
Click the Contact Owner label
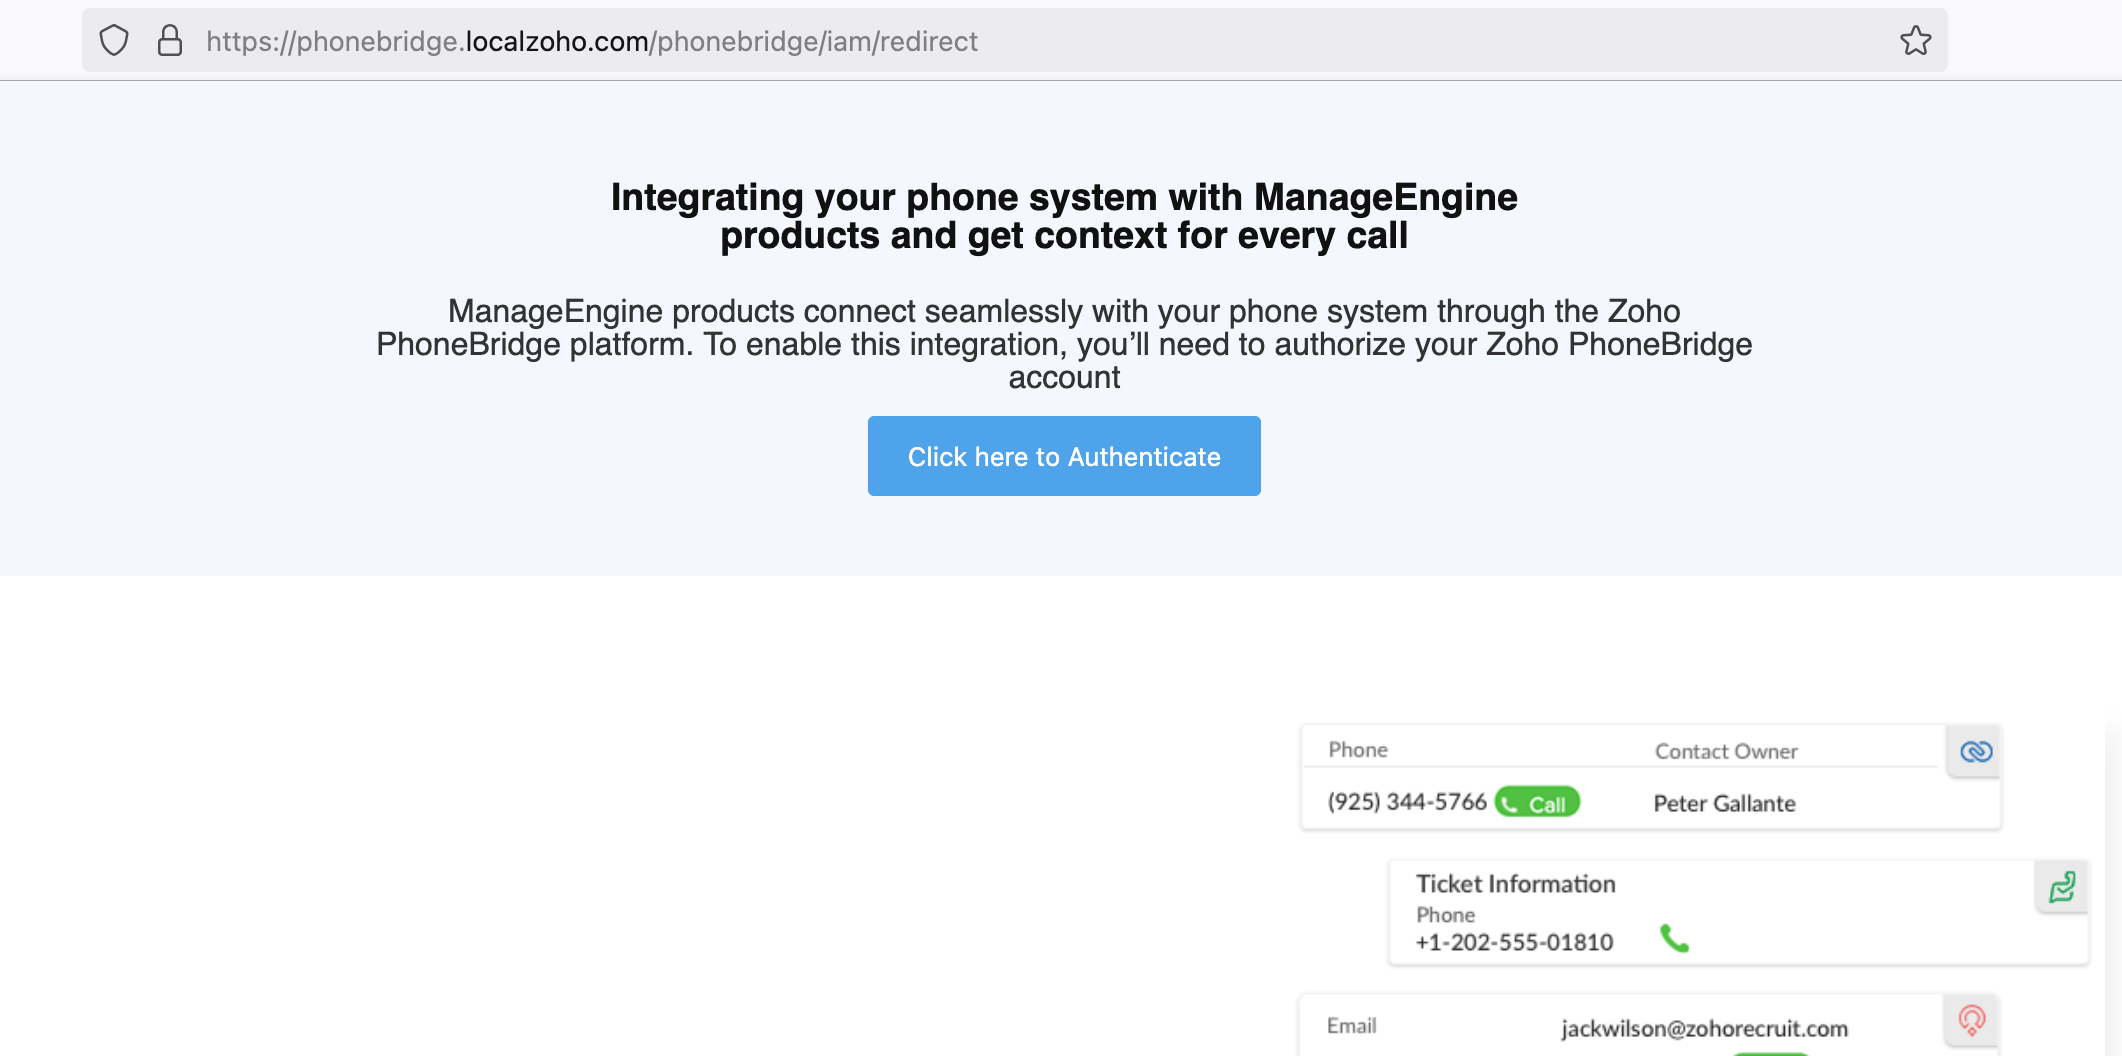1726,751
